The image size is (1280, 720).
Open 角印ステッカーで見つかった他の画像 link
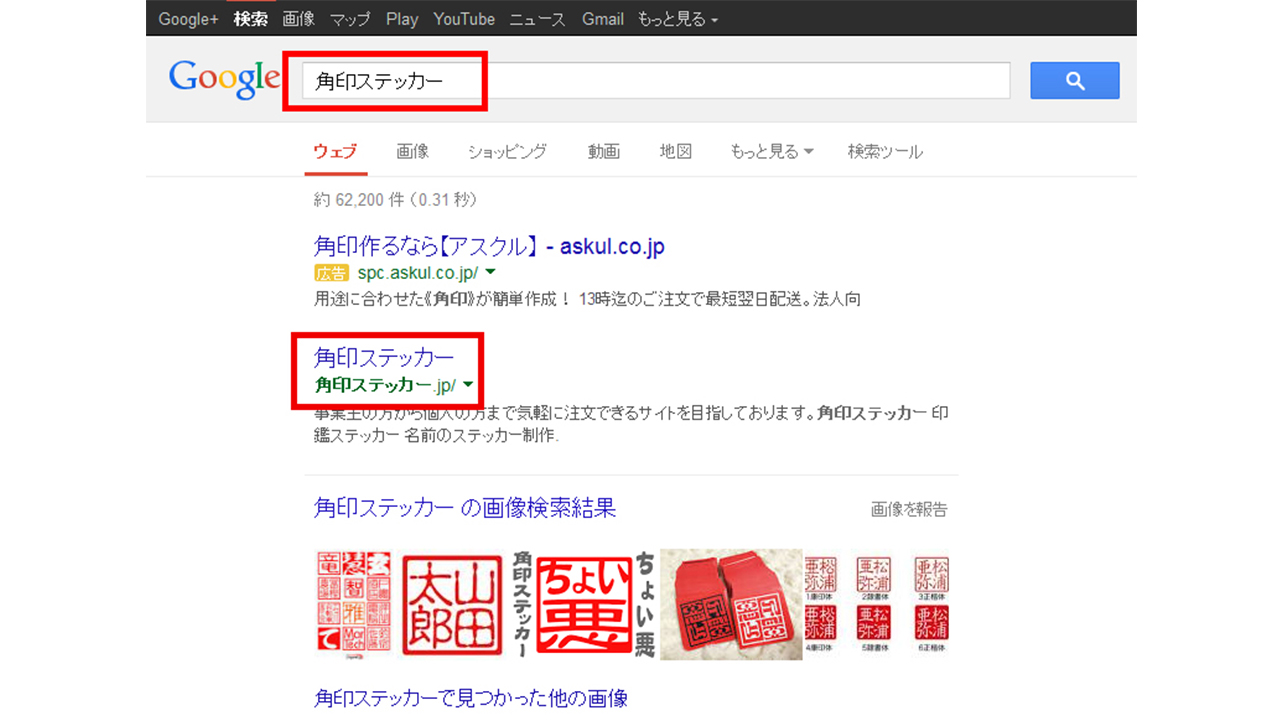click(x=471, y=698)
